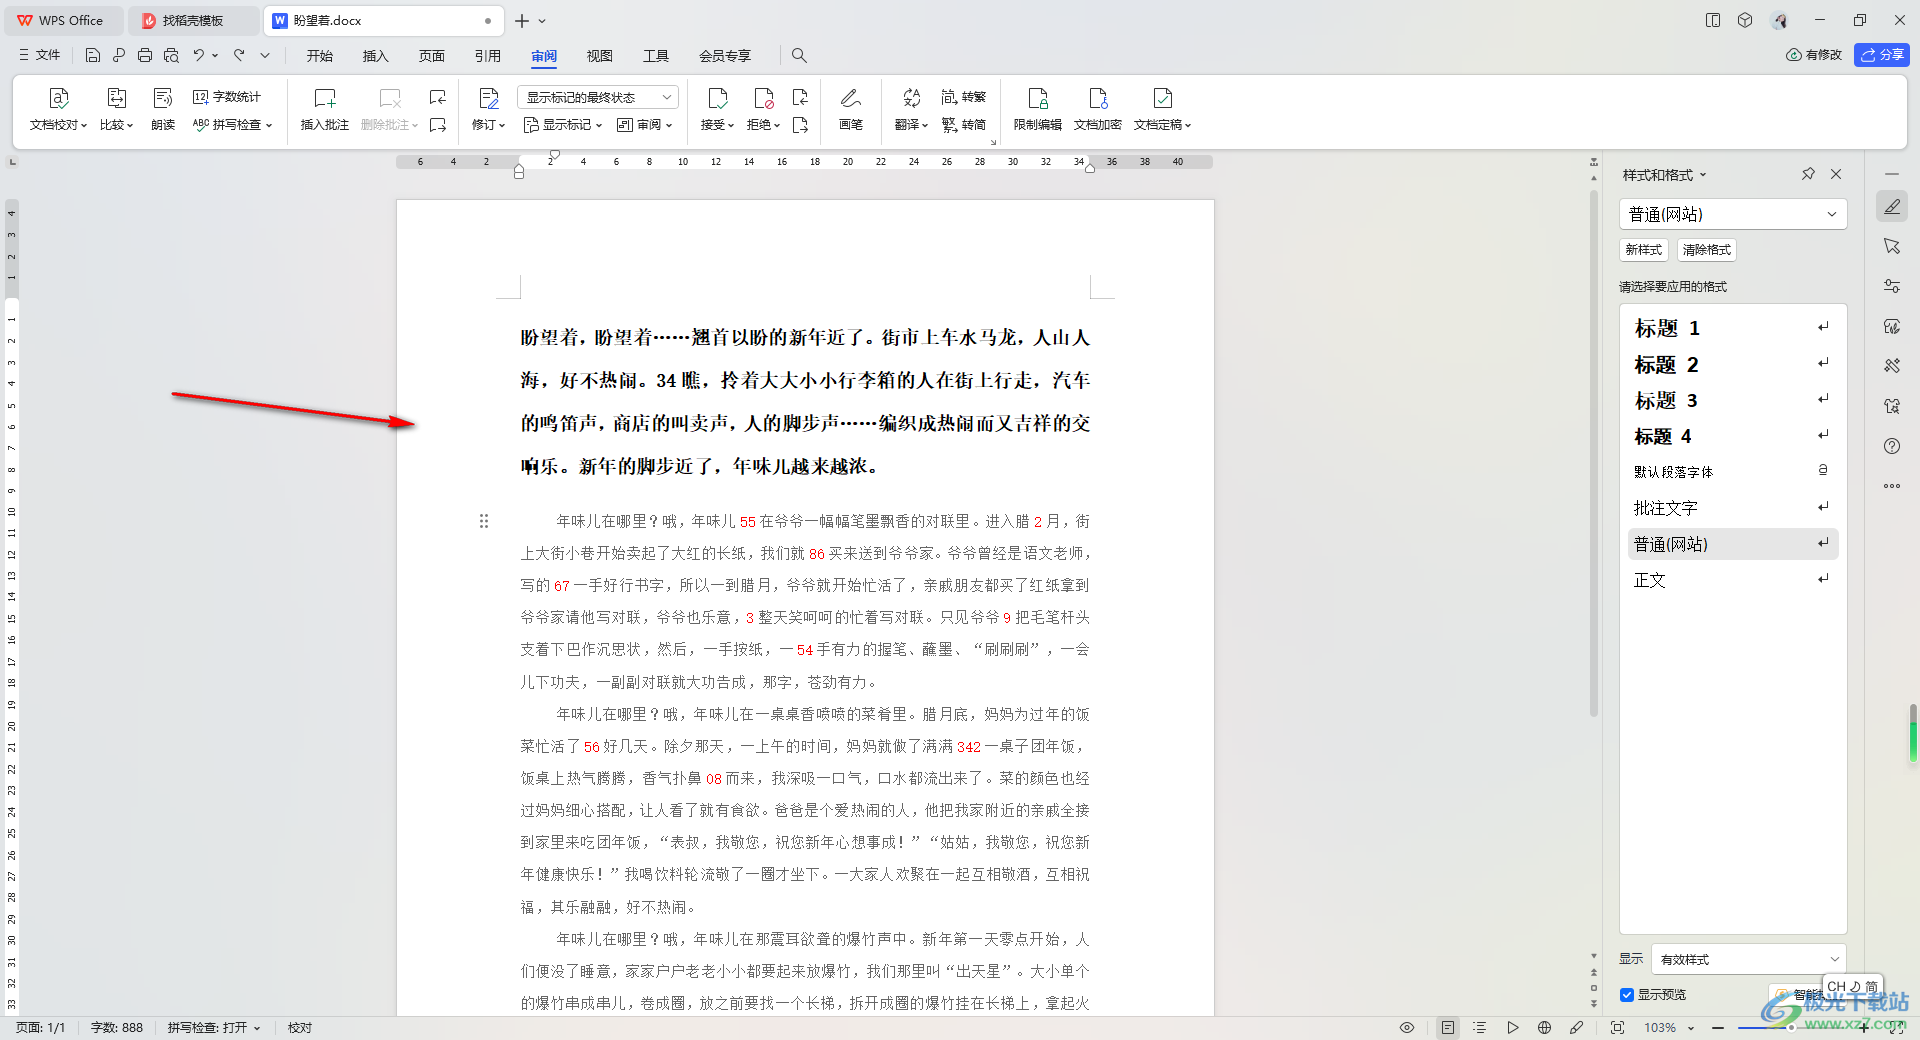Apply the 正文 style from list

[x=1732, y=580]
